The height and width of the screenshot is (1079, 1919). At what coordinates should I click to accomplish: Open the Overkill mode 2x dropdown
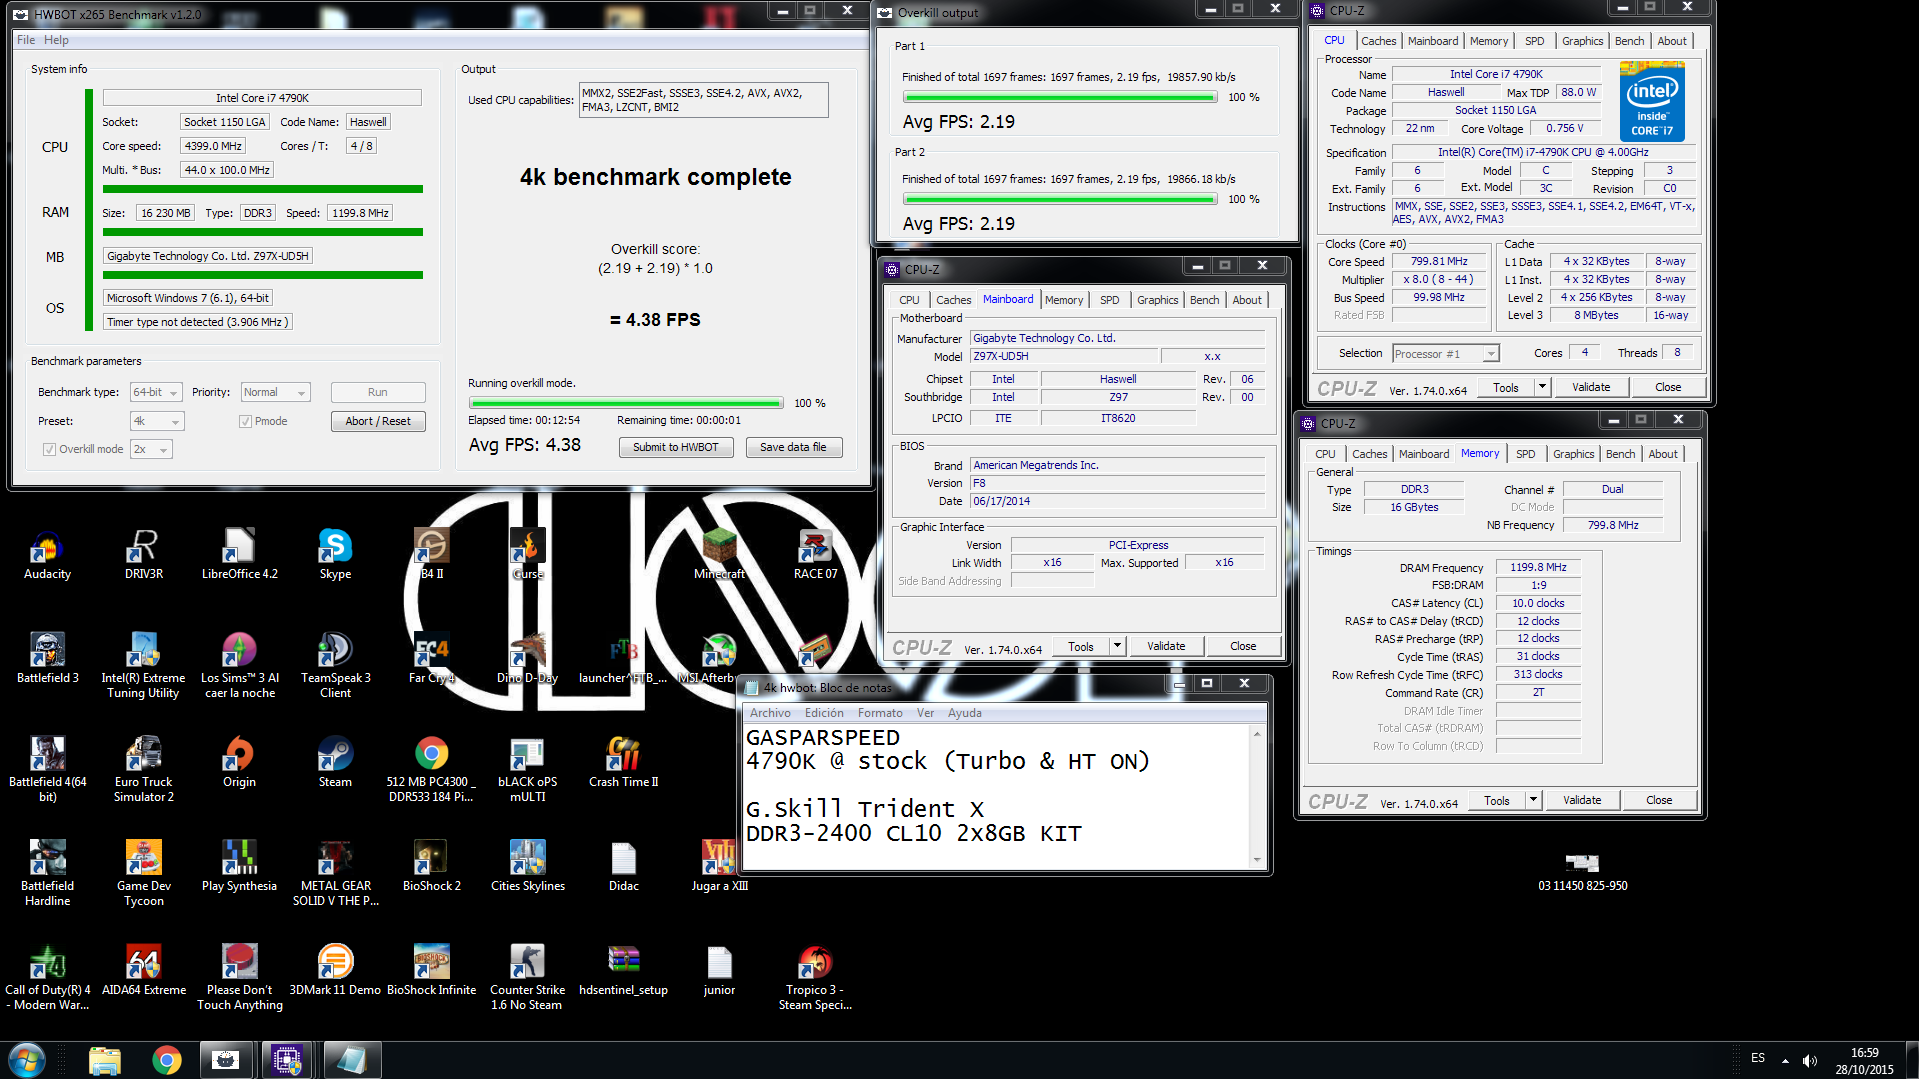pyautogui.click(x=151, y=449)
